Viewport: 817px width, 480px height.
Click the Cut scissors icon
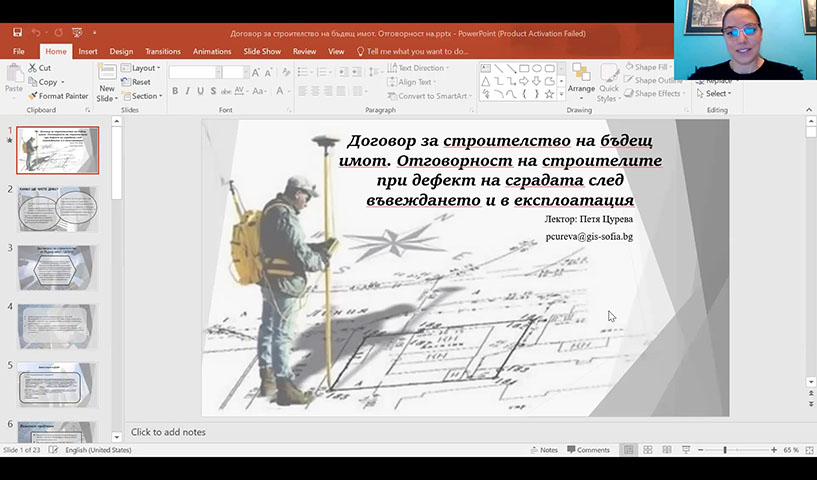[x=32, y=68]
